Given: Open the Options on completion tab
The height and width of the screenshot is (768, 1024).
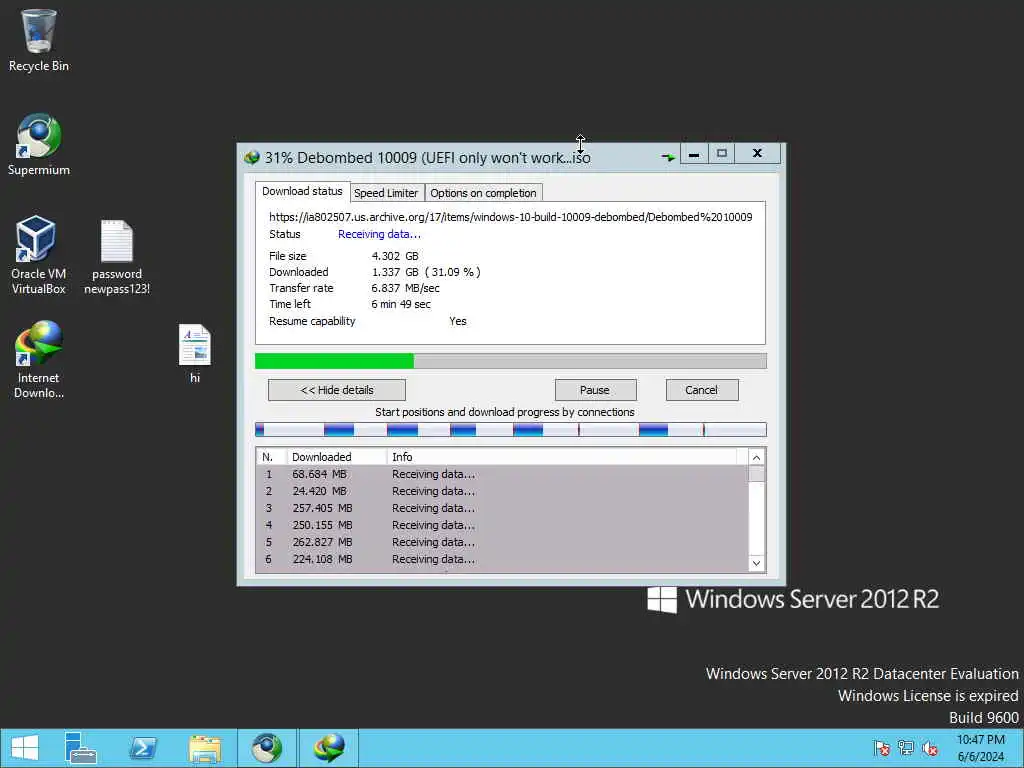Looking at the screenshot, I should coord(483,193).
